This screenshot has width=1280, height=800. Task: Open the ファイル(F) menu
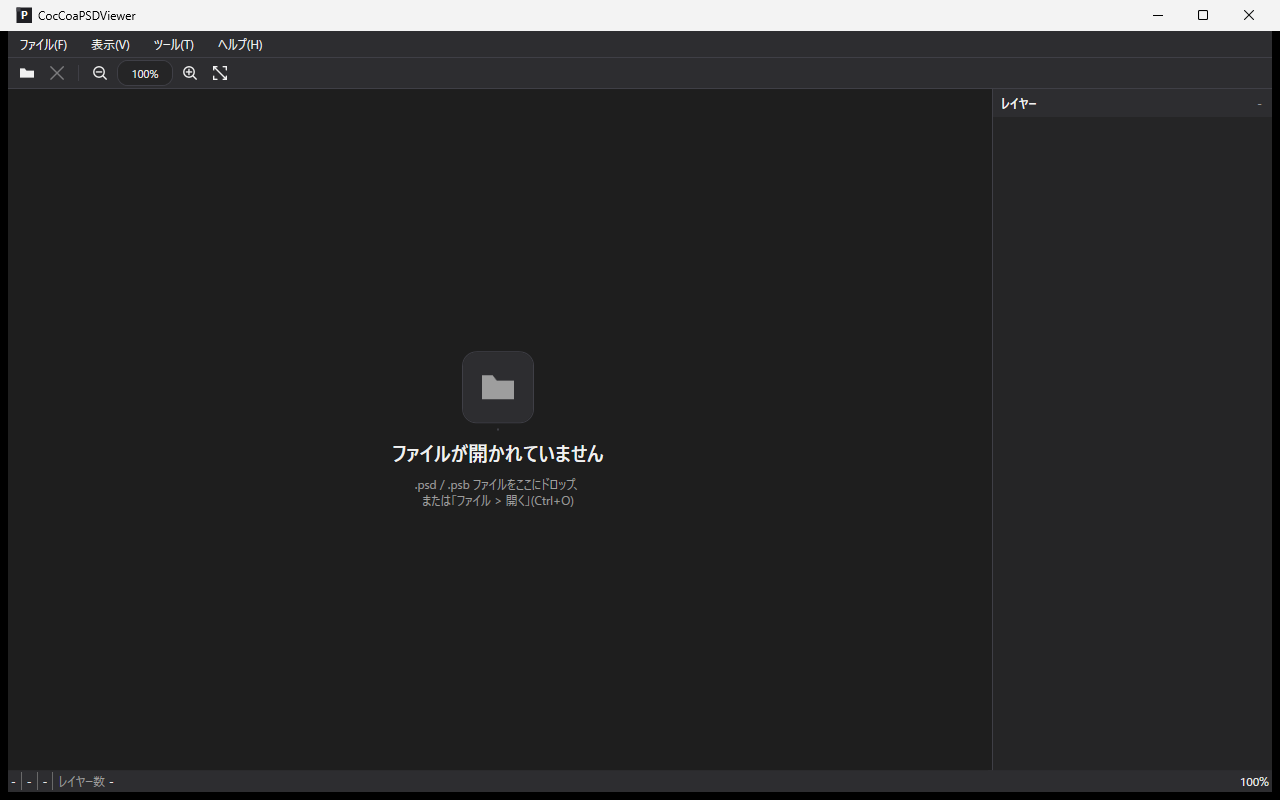(43, 45)
